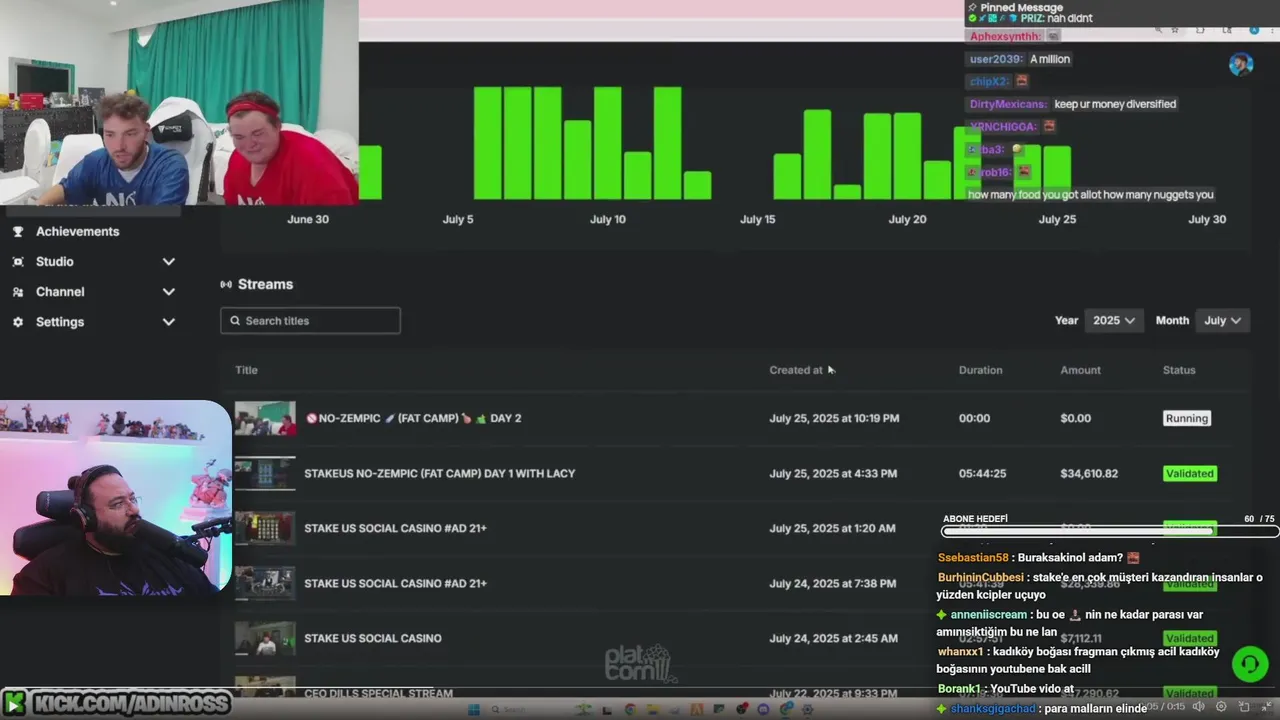The height and width of the screenshot is (720, 1280).
Task: Click the Settings gear icon in sidebar
Action: tap(18, 322)
